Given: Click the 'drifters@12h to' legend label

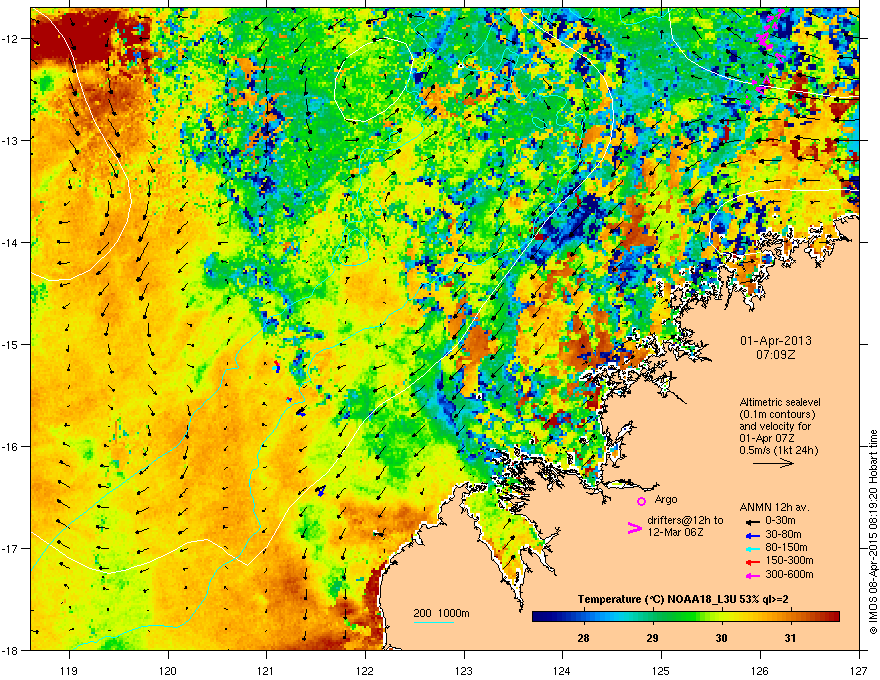Looking at the screenshot, I should point(685,520).
